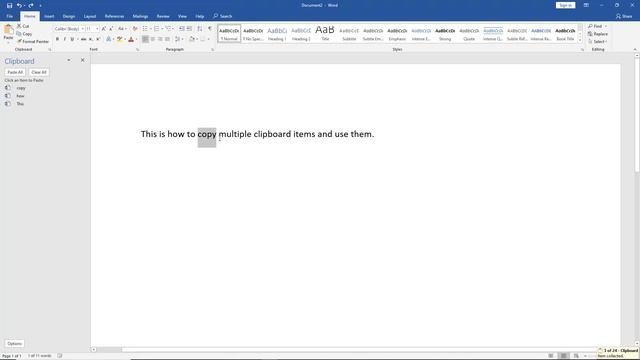
Task: Paste the 'copy' item from Clipboard pane
Action: coord(21,88)
